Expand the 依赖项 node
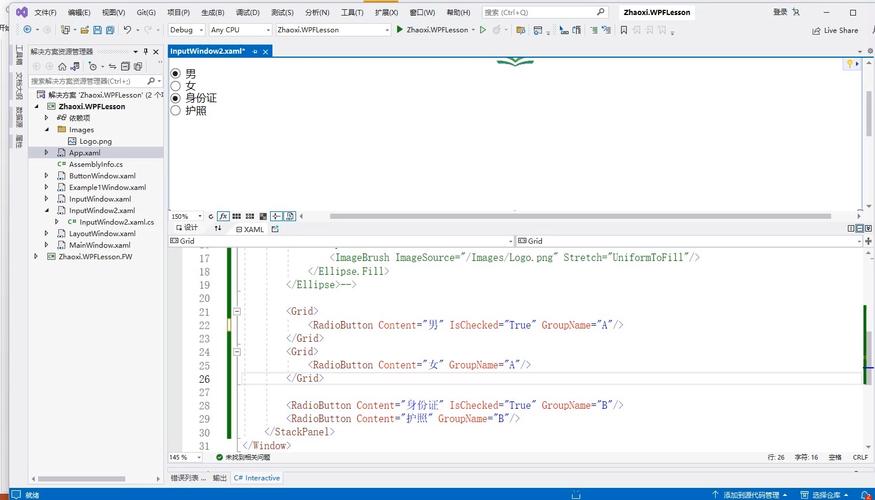This screenshot has height=500, width=875. point(47,118)
